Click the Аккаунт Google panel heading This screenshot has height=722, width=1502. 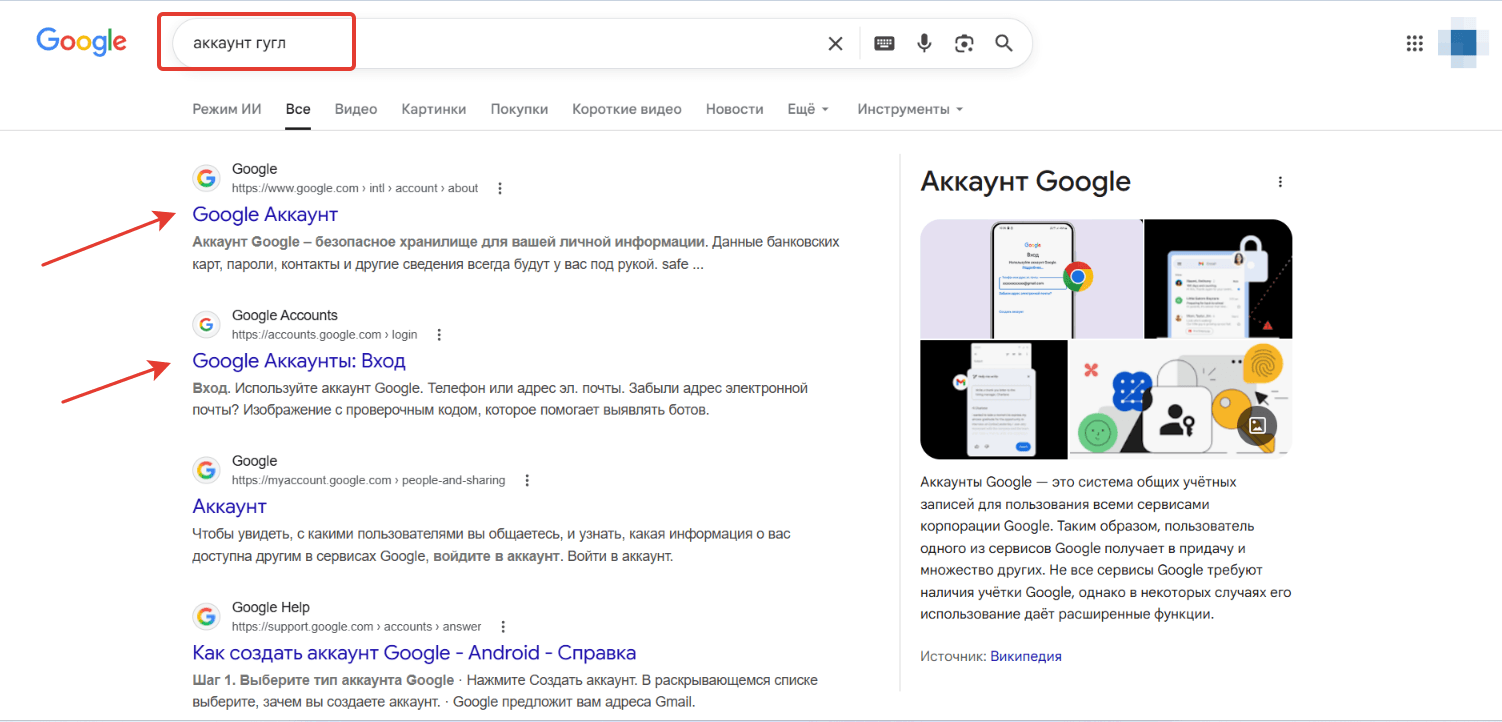(1025, 181)
